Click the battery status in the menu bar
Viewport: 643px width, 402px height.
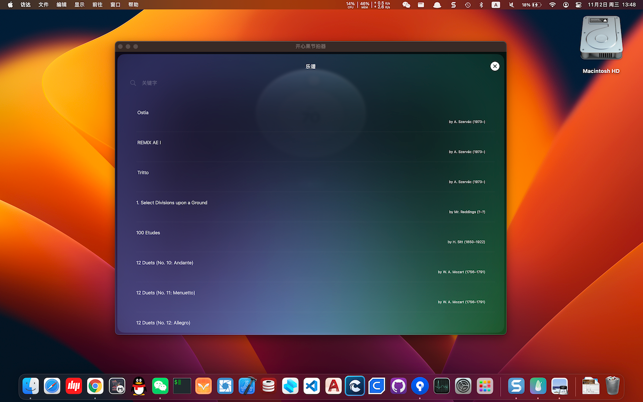tap(531, 5)
